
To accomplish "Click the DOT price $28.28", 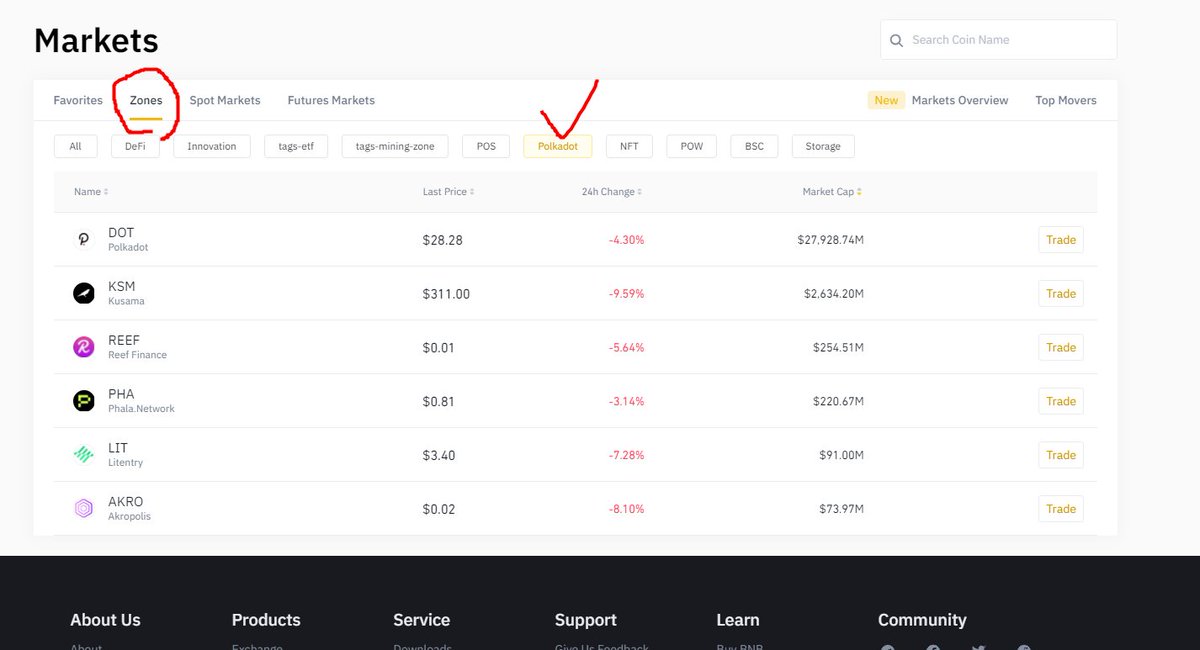I will 443,241.
